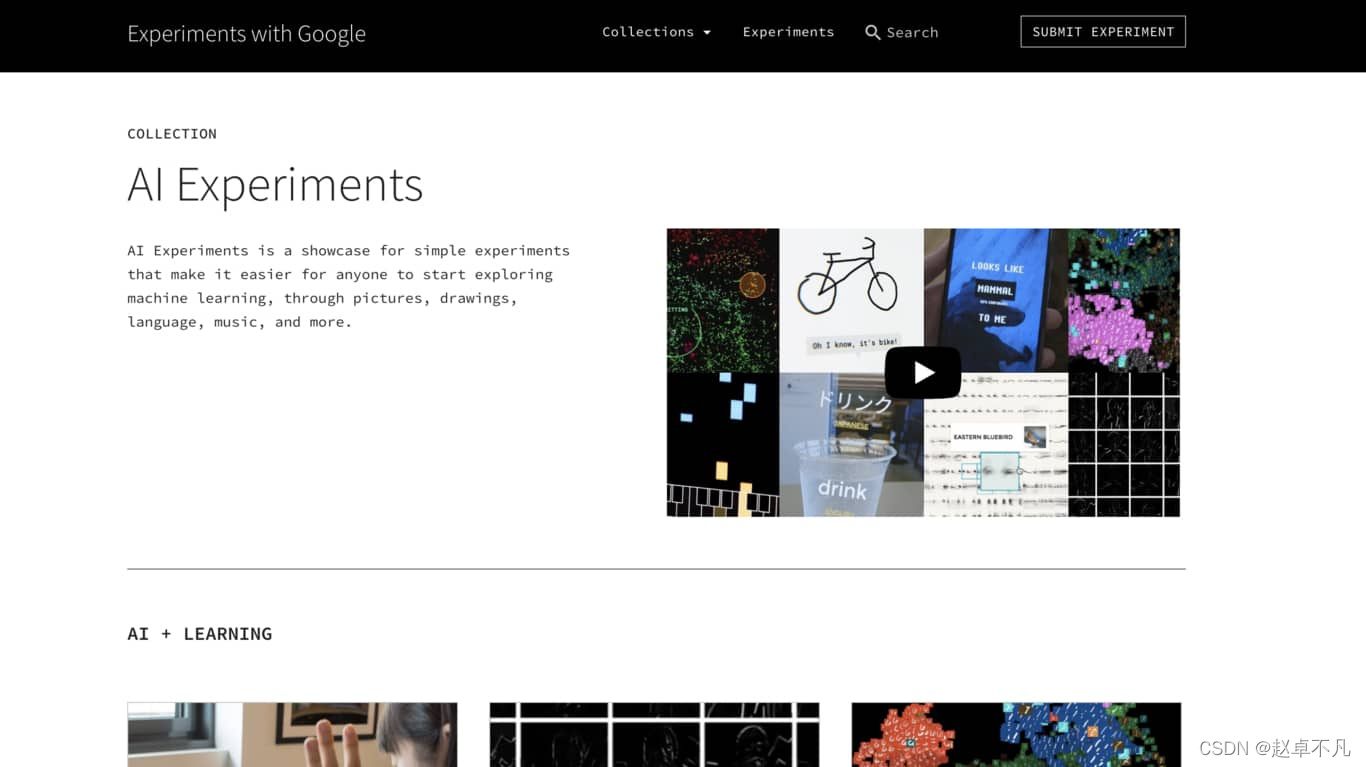1366x767 pixels.
Task: Expand the Collections dropdown menu
Action: pos(656,32)
